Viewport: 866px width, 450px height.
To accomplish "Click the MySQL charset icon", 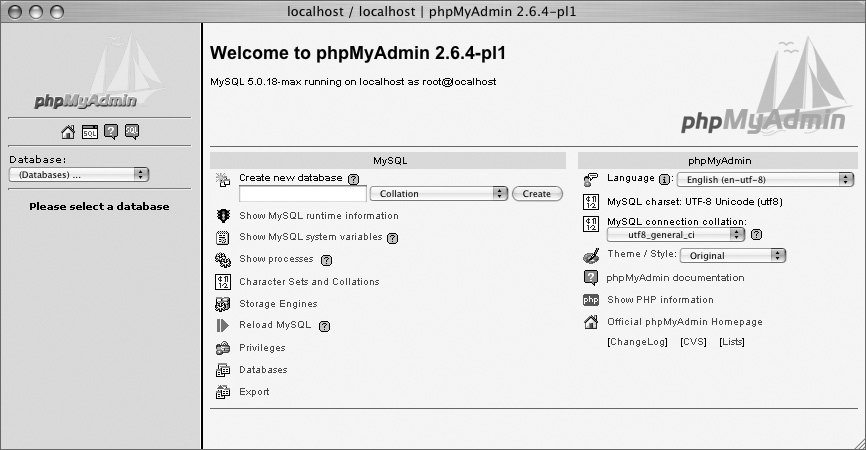I will 591,202.
